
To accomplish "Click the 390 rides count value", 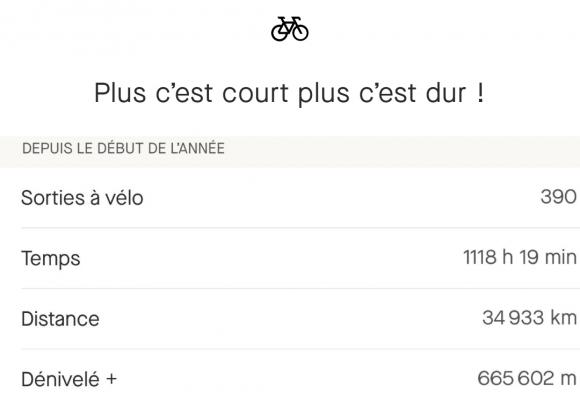I will tap(559, 196).
